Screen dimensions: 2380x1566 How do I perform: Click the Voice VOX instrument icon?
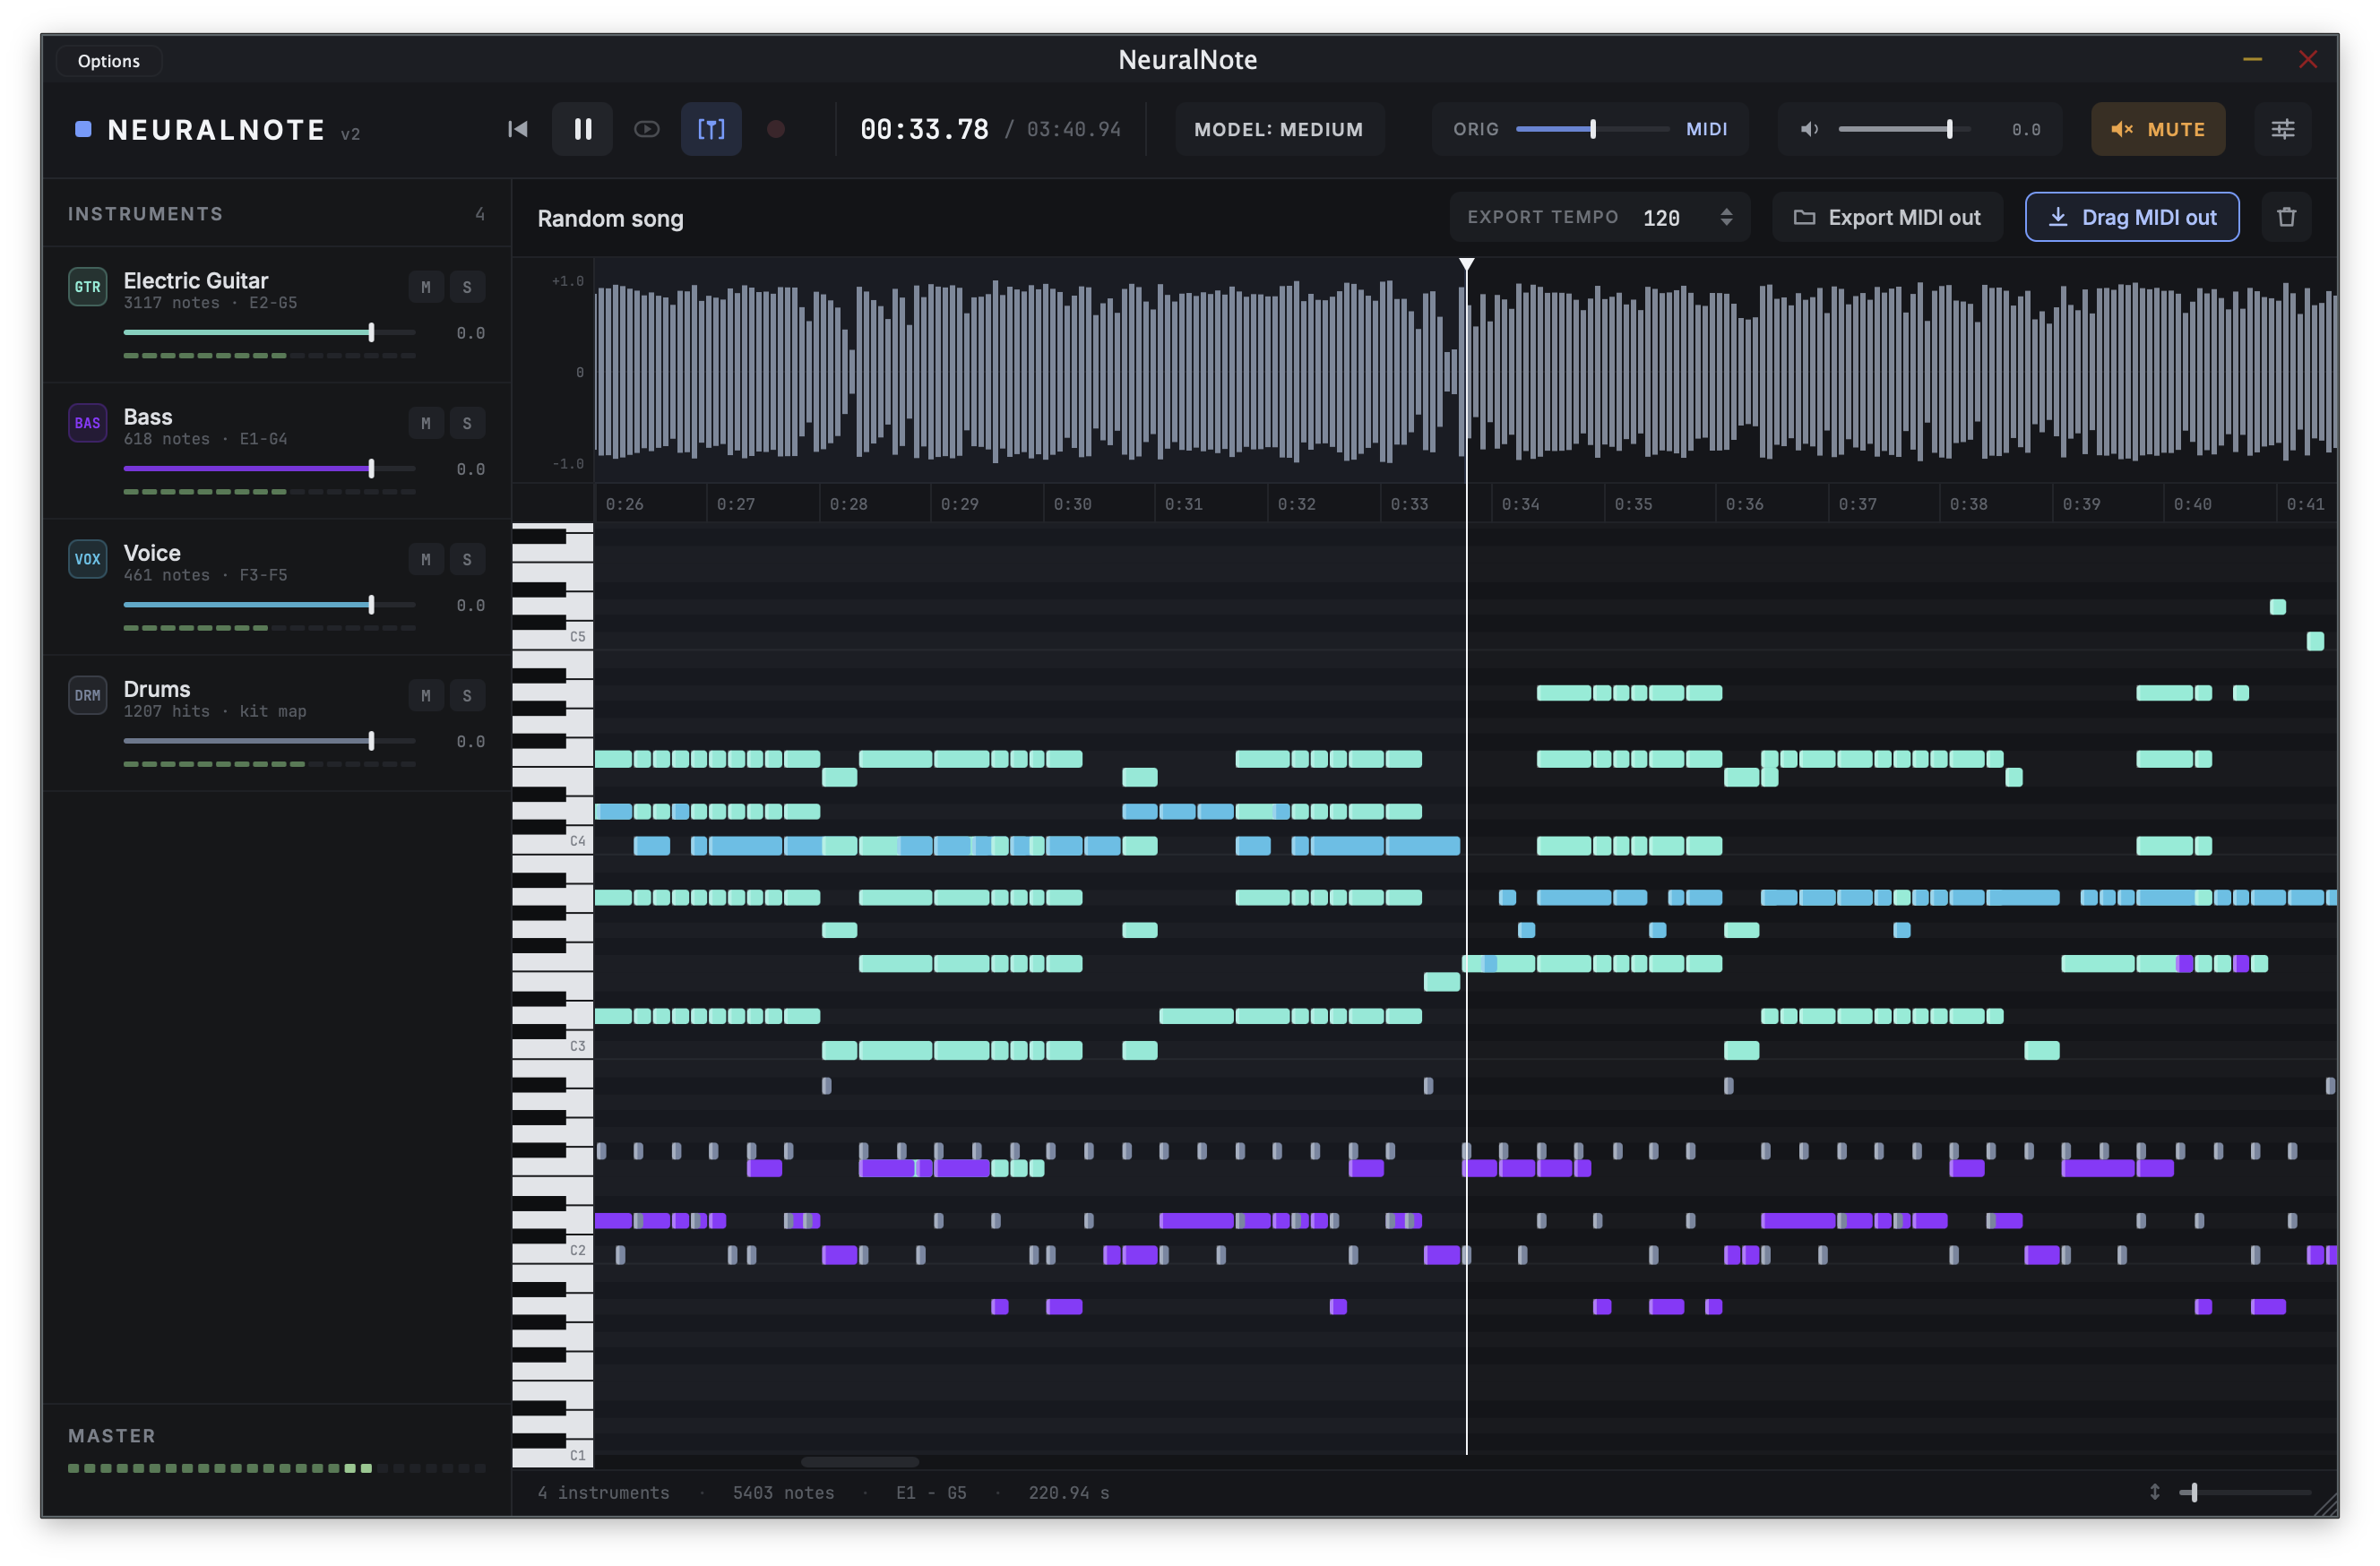point(88,559)
